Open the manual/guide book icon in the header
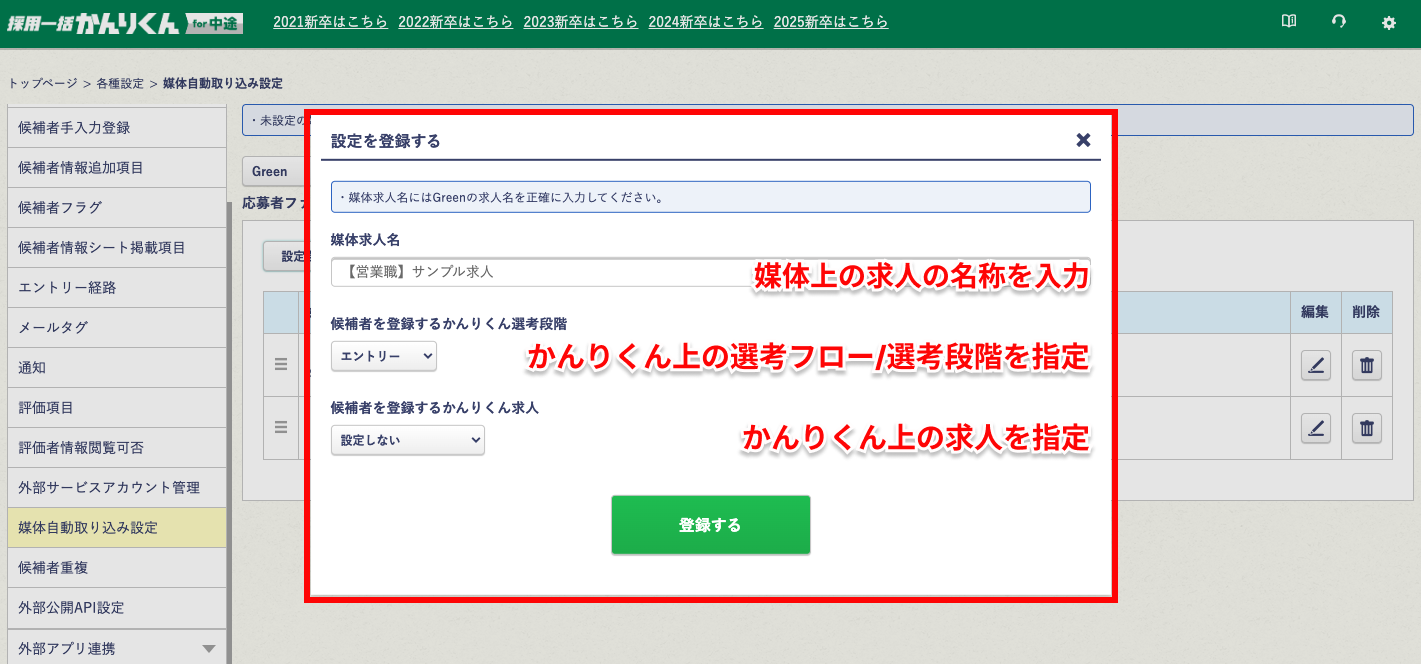The height and width of the screenshot is (664, 1421). click(x=1289, y=20)
